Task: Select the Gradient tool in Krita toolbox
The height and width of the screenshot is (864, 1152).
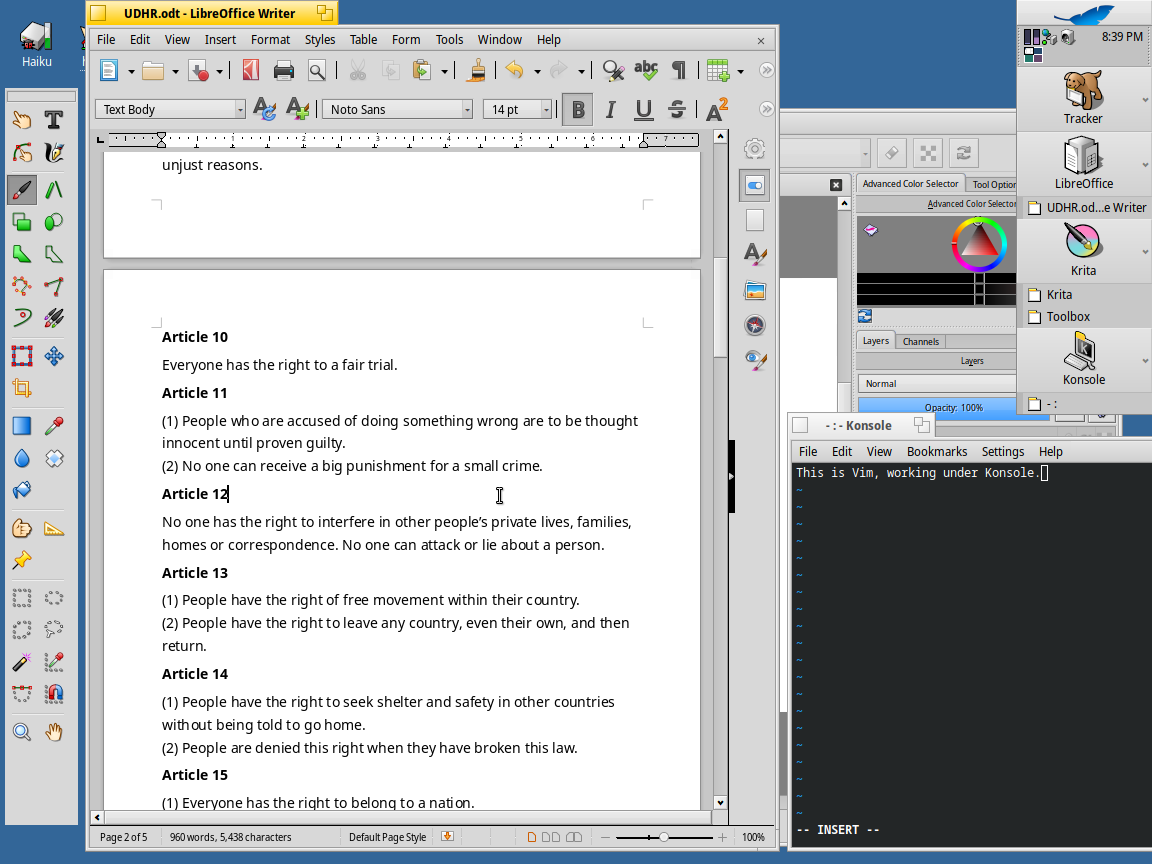Action: click(22, 426)
